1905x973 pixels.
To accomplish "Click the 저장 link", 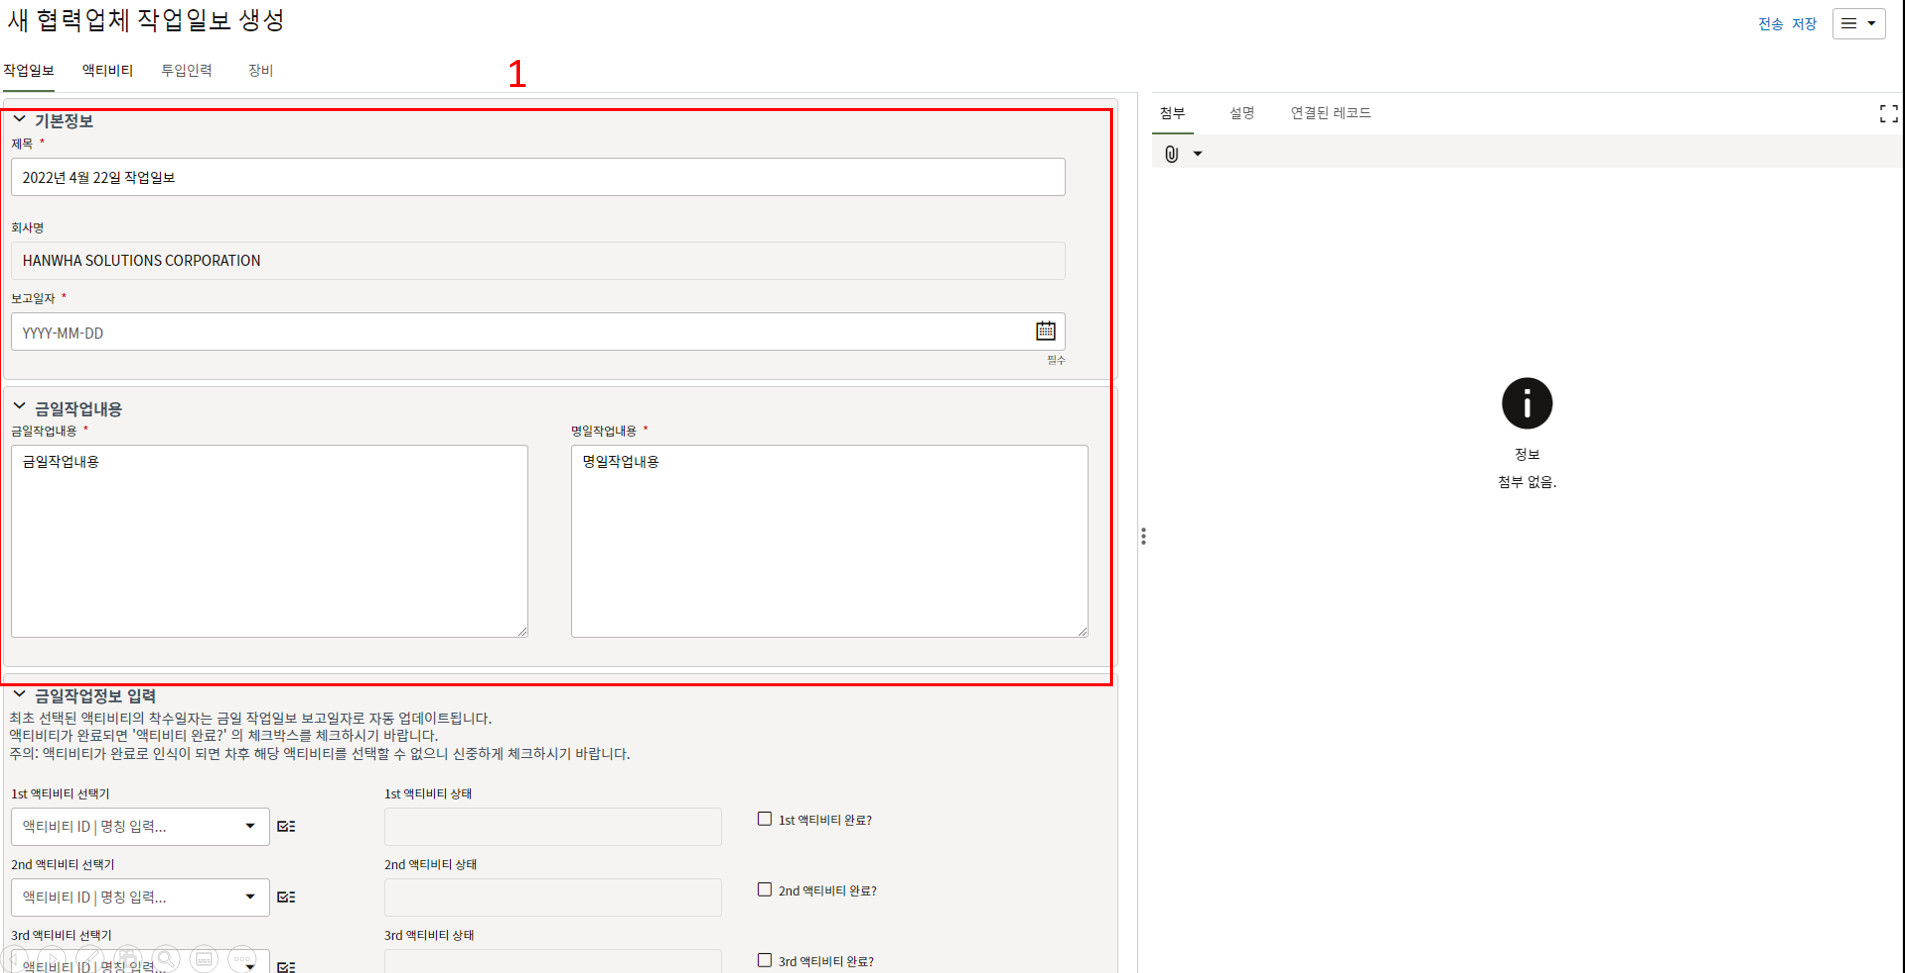I will click(x=1804, y=24).
